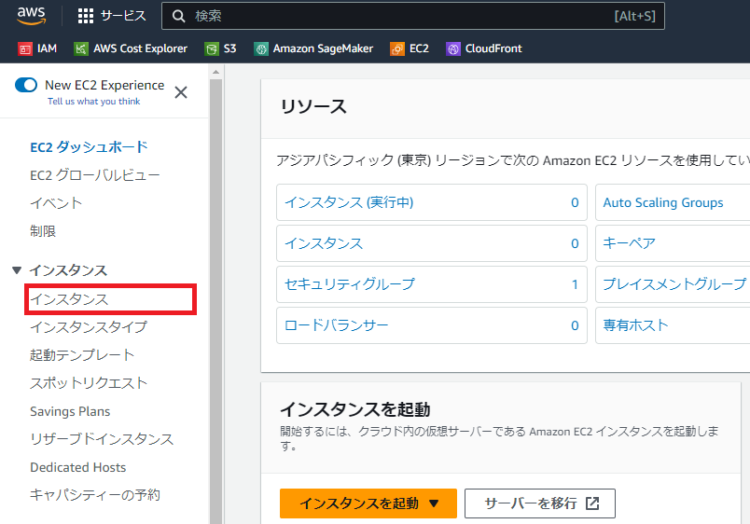Open インスタンスタイプ in sidebar
750x524 pixels.
[88, 327]
